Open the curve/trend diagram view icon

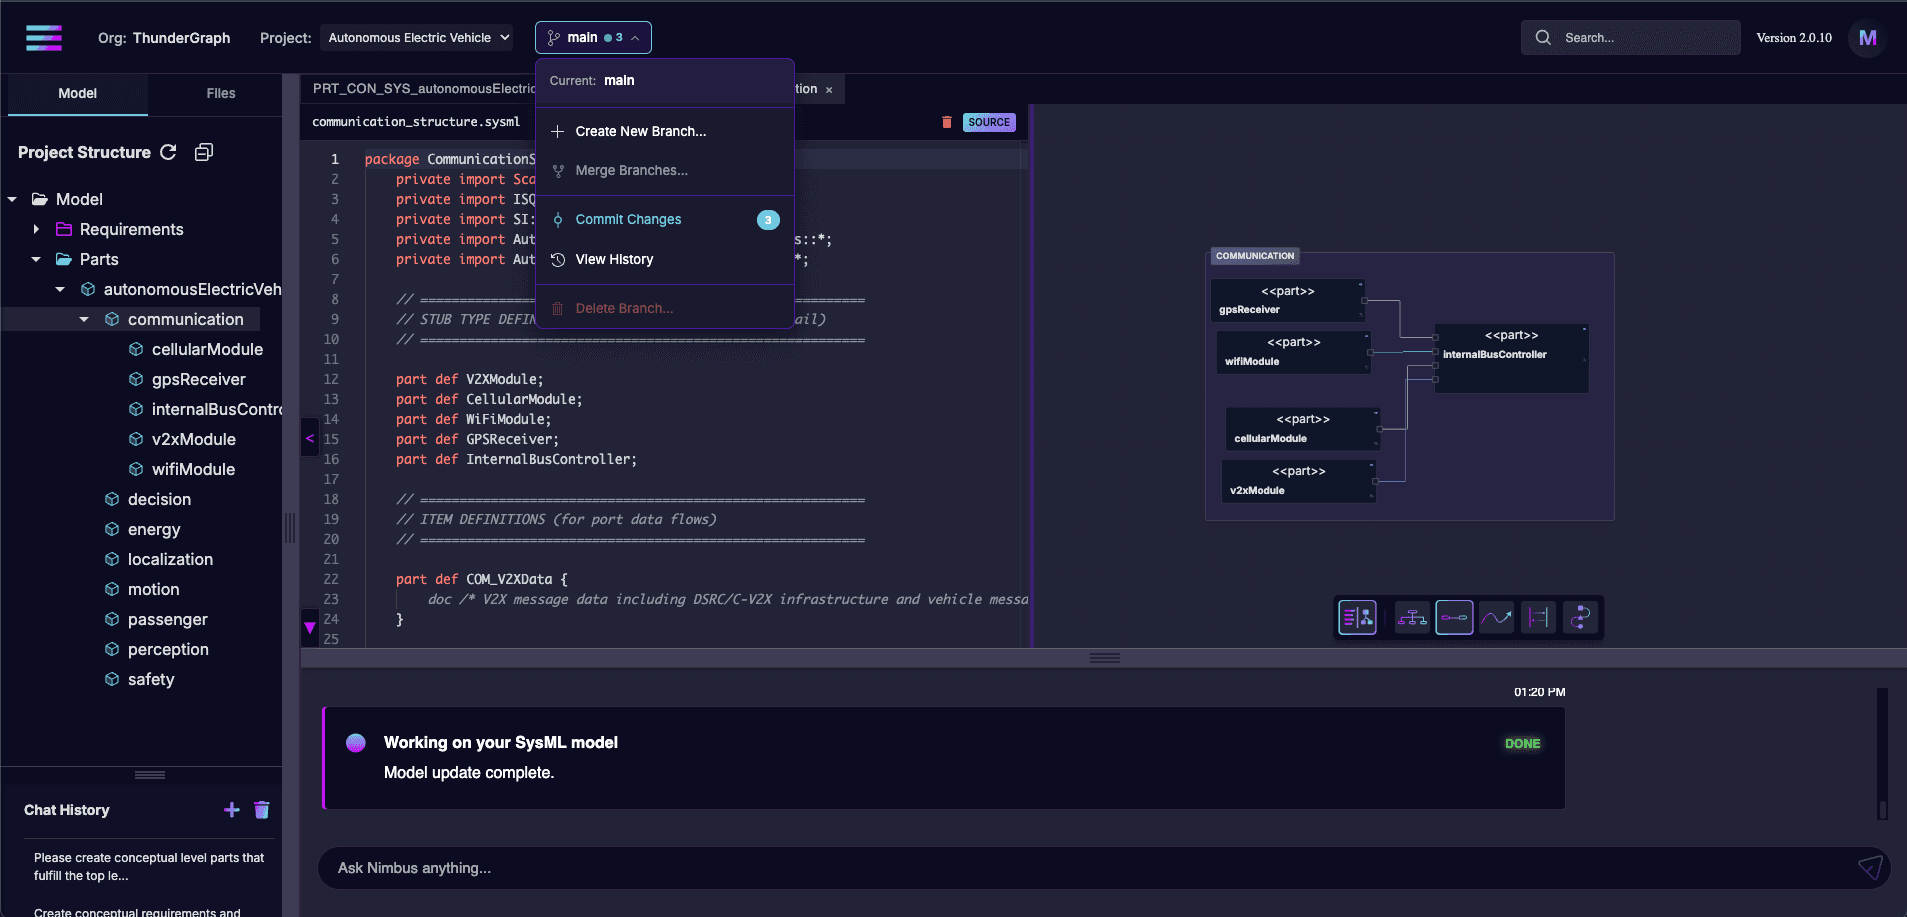1496,617
